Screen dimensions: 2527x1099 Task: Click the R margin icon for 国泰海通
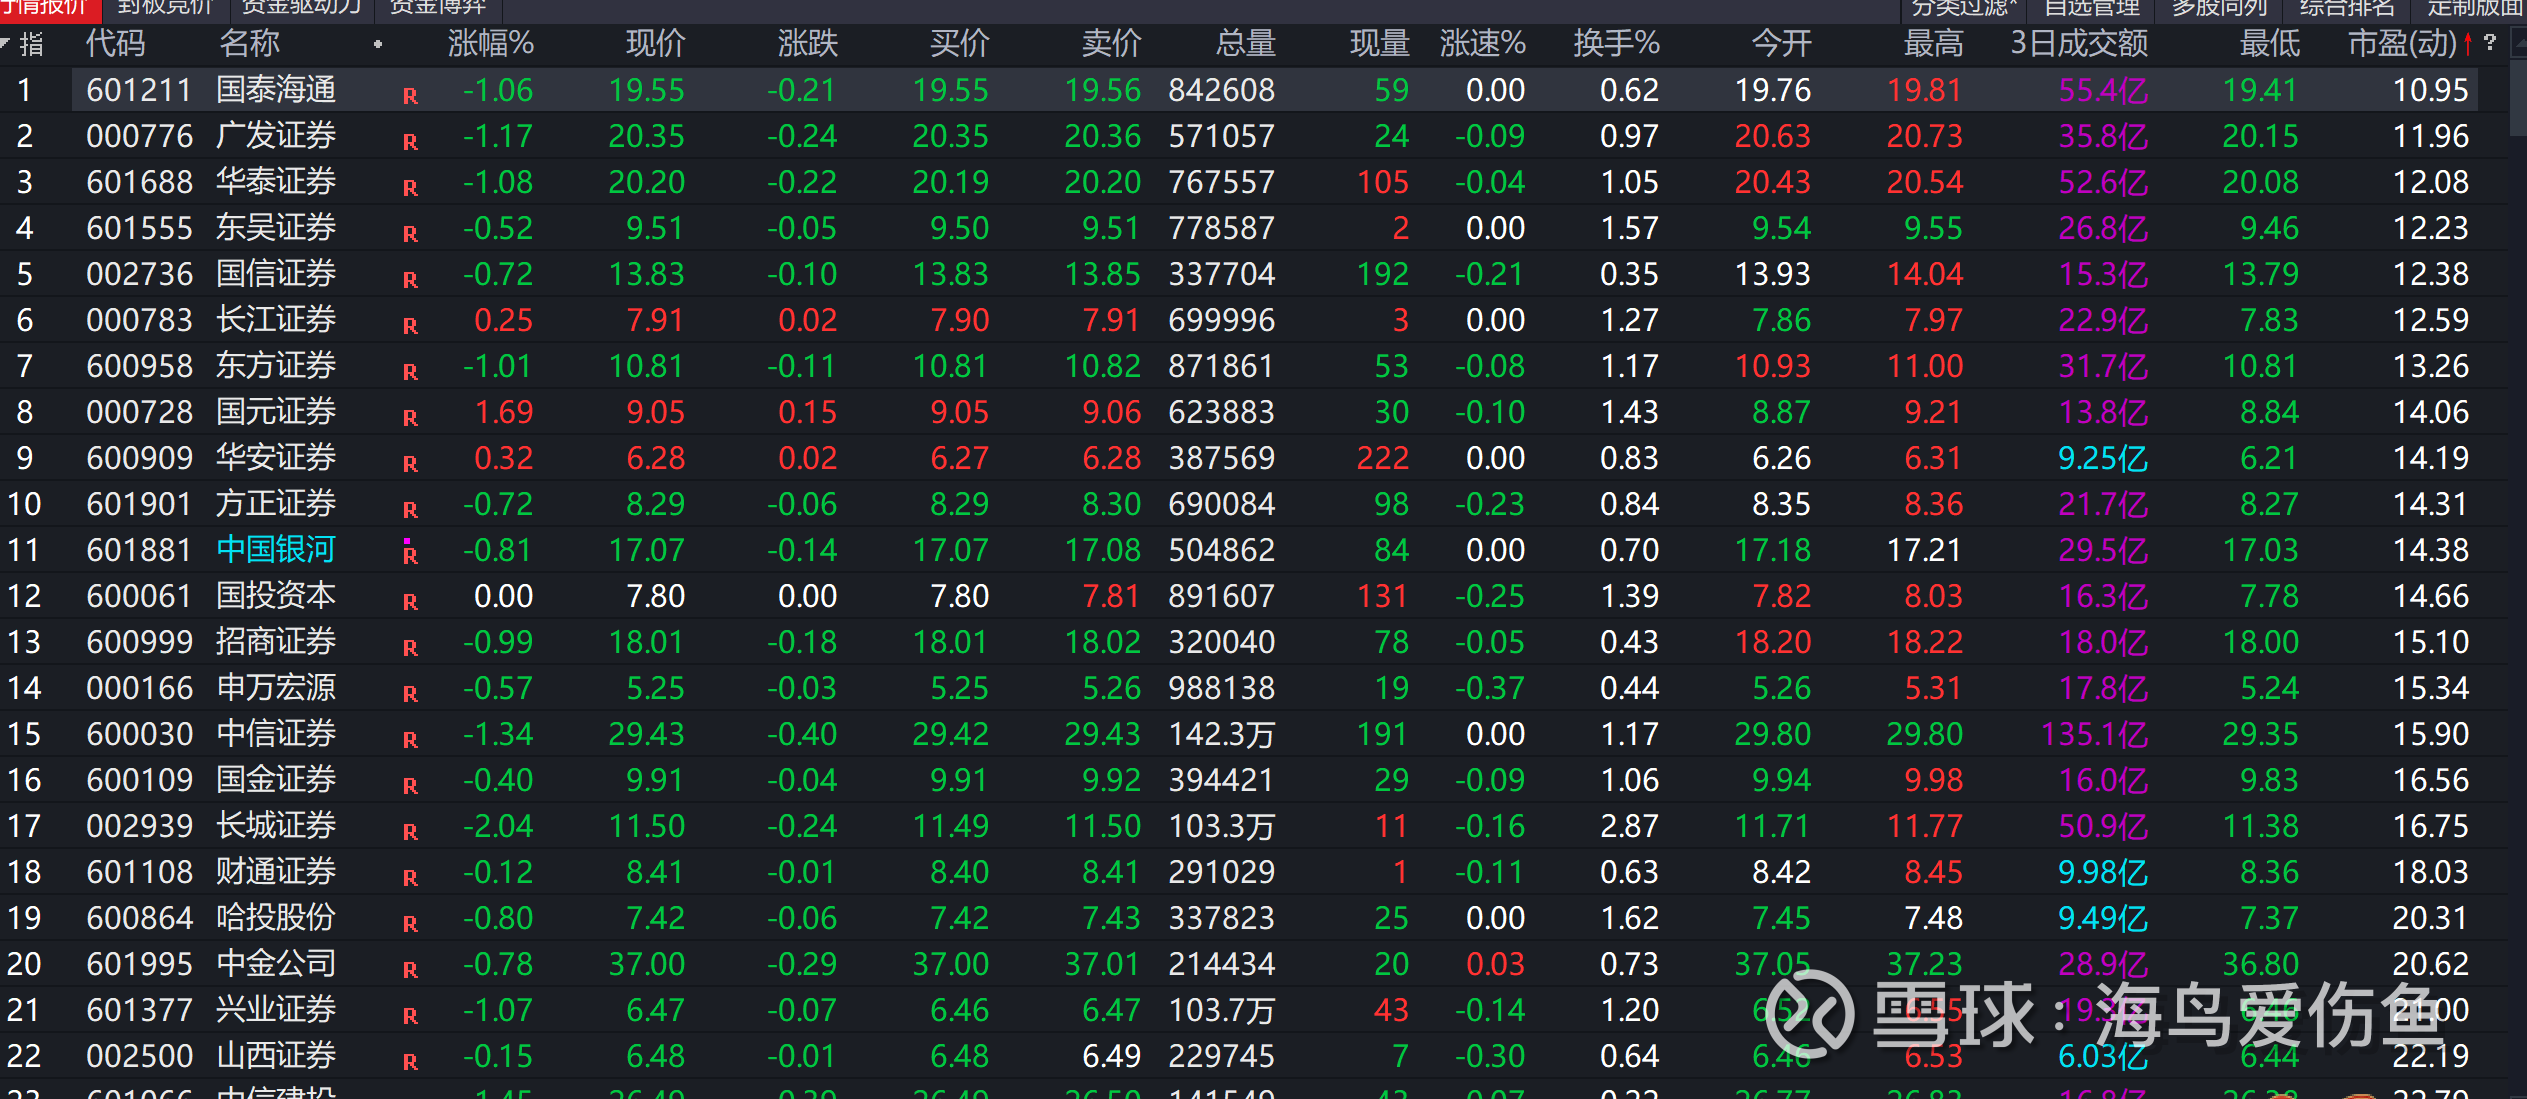click(410, 96)
